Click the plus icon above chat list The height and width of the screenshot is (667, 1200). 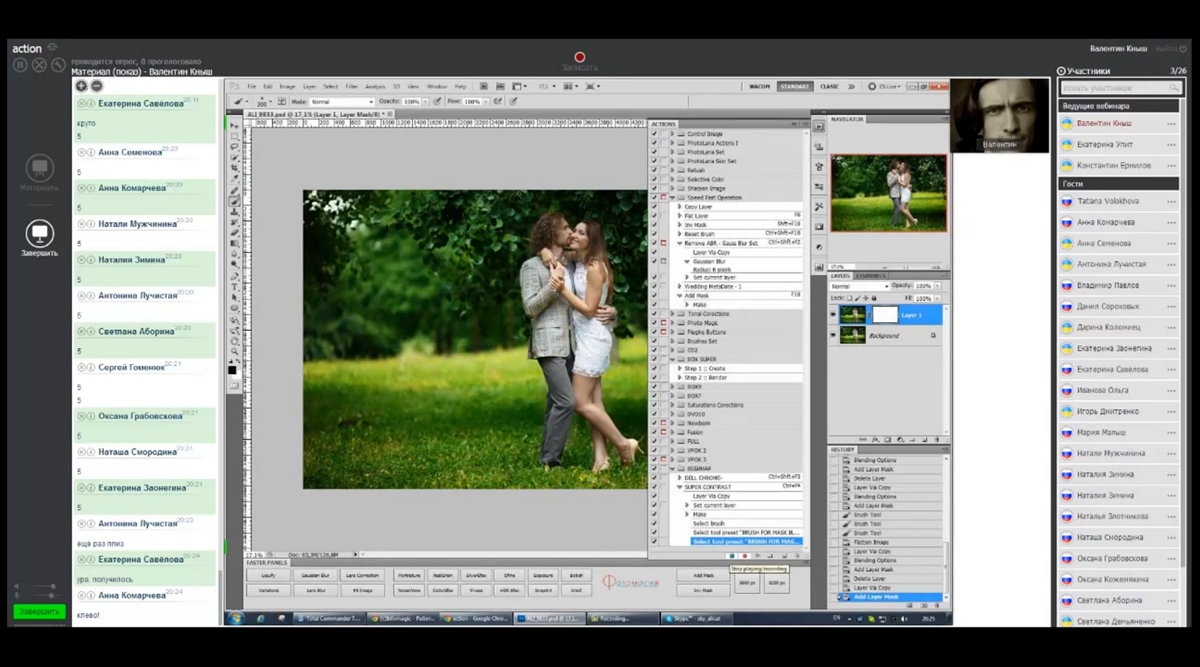coord(82,86)
